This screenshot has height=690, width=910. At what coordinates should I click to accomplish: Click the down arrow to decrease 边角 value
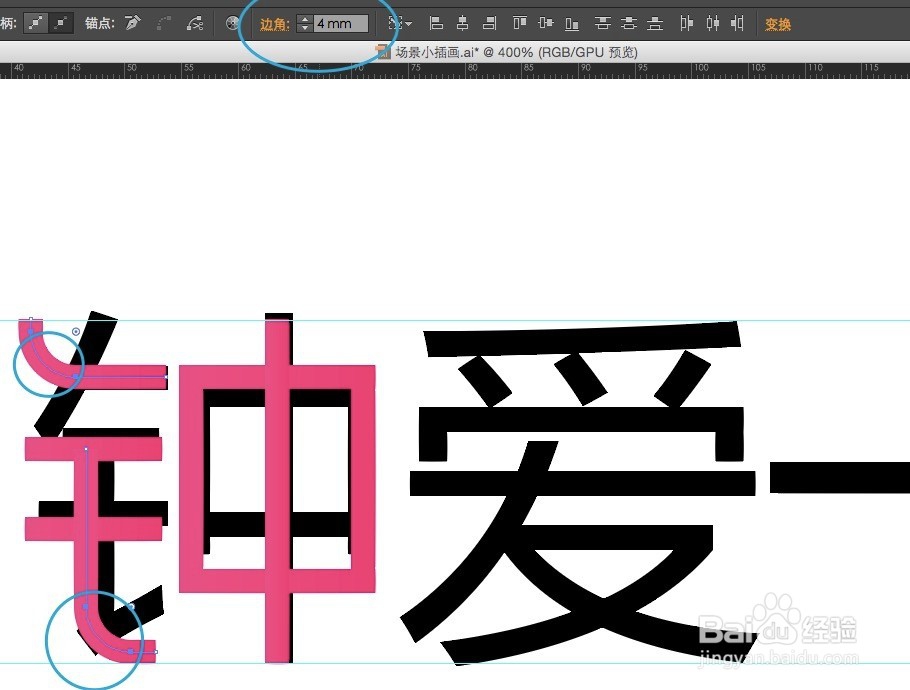307,27
